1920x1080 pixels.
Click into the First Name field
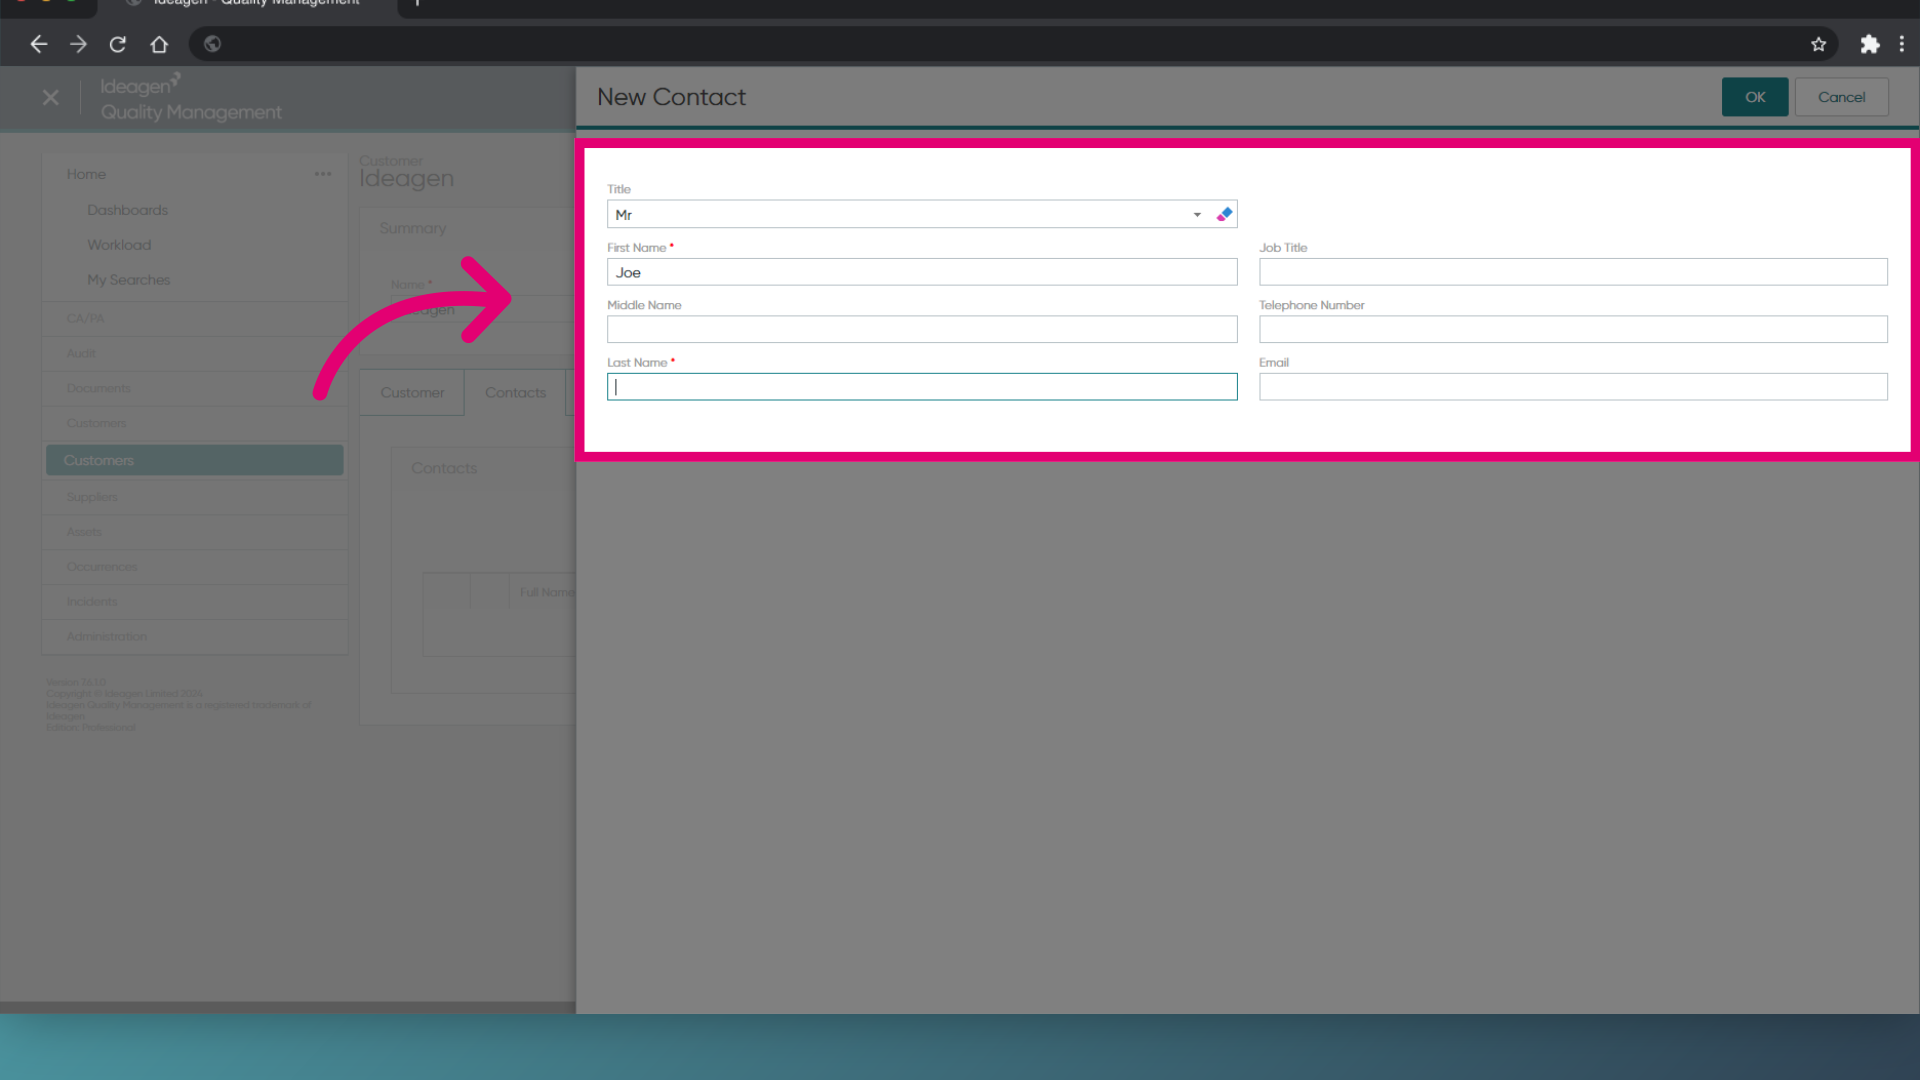(x=922, y=272)
